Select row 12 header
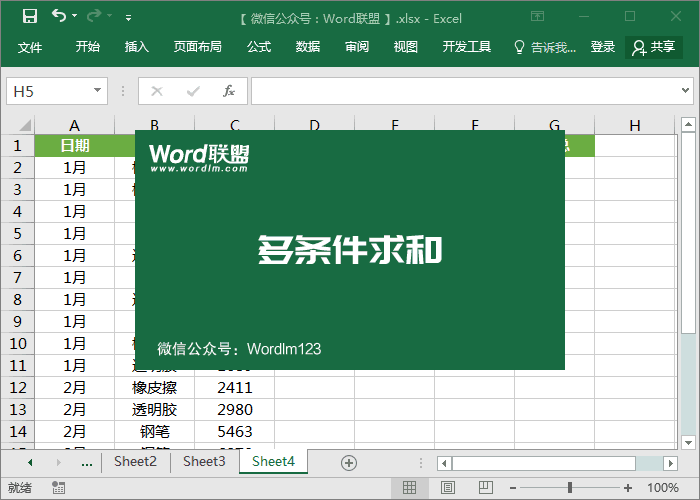 point(18,388)
